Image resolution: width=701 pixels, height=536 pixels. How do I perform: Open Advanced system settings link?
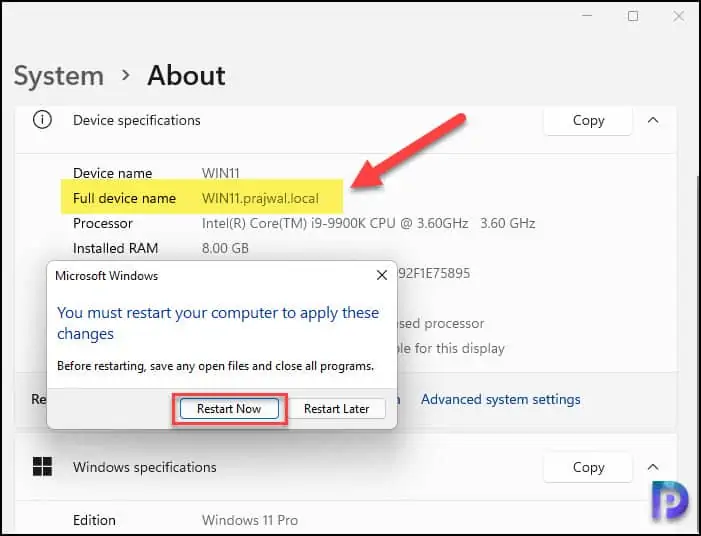pyautogui.click(x=500, y=399)
